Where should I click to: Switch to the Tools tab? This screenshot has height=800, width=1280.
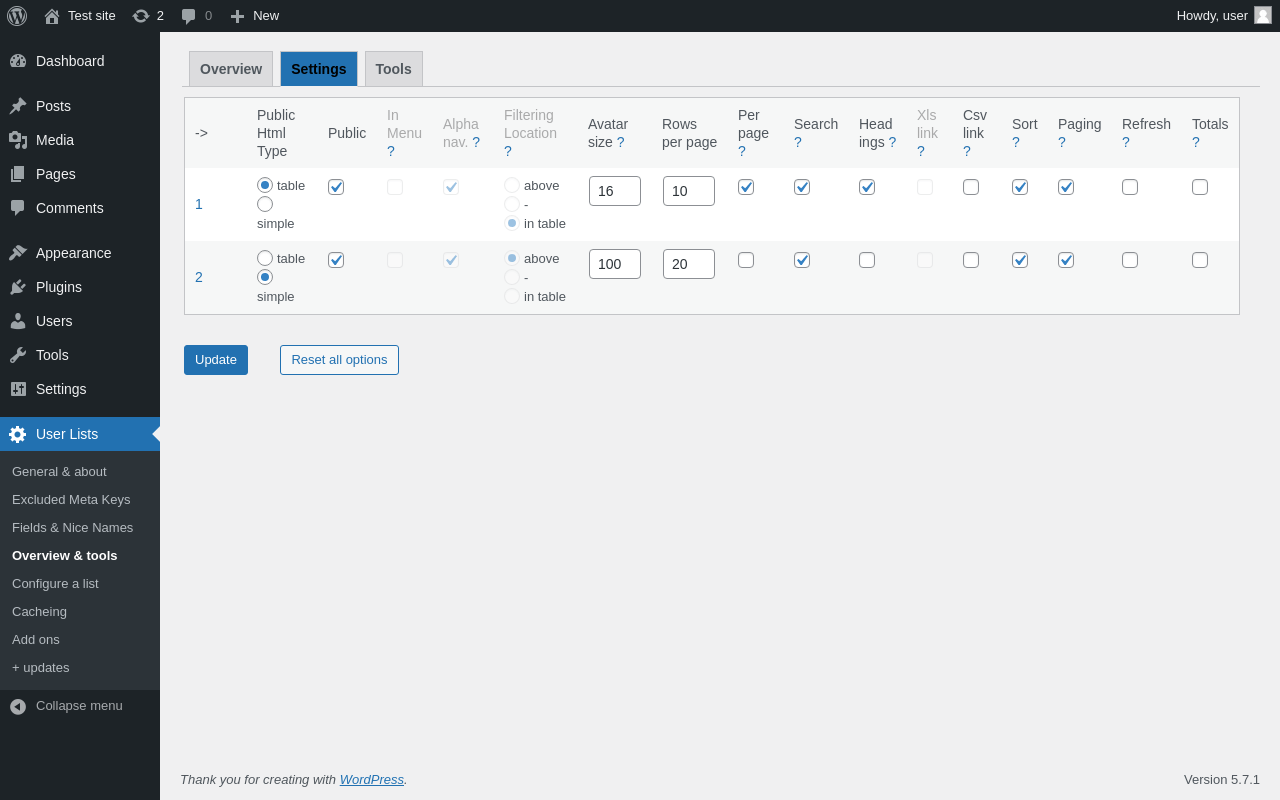[393, 69]
